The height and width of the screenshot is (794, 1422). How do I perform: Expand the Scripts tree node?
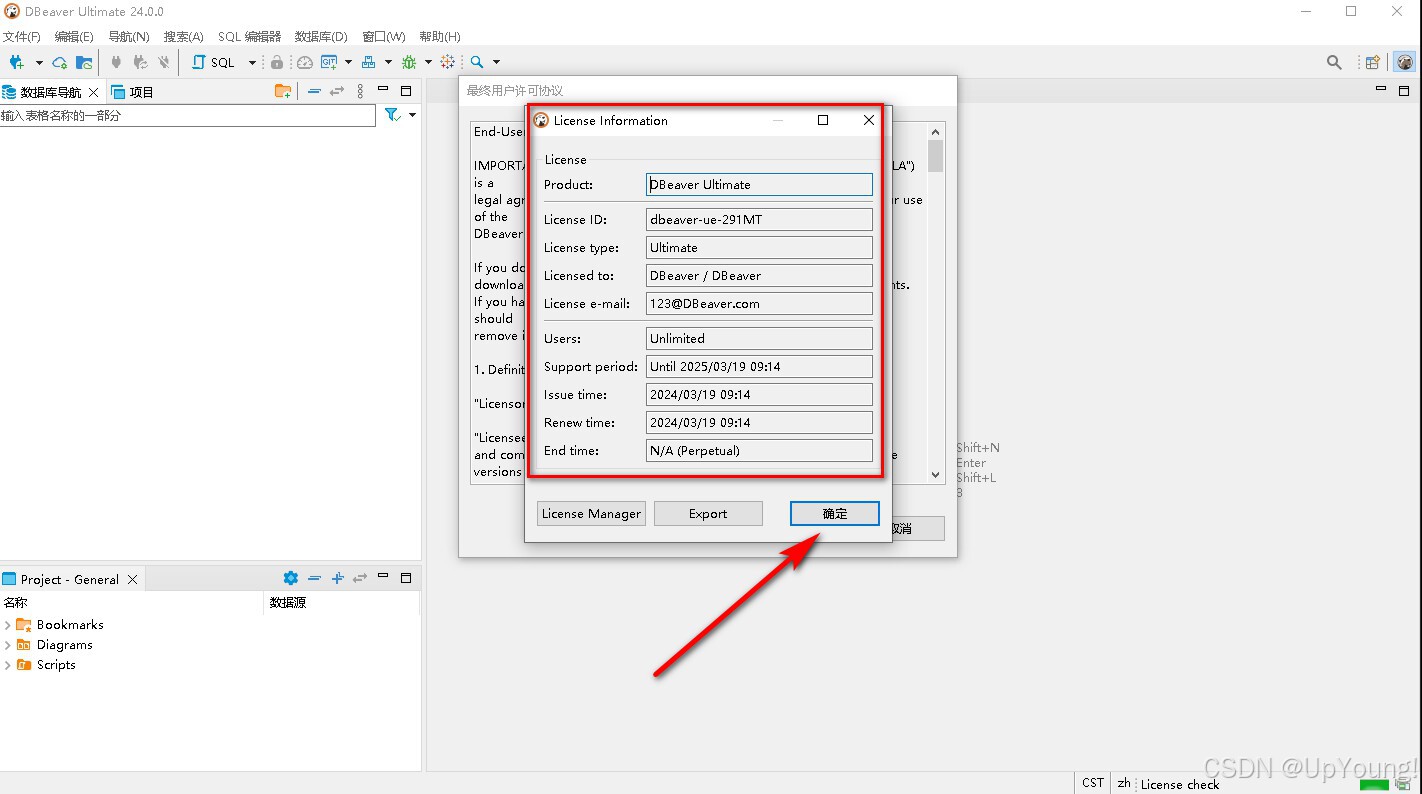tap(8, 665)
